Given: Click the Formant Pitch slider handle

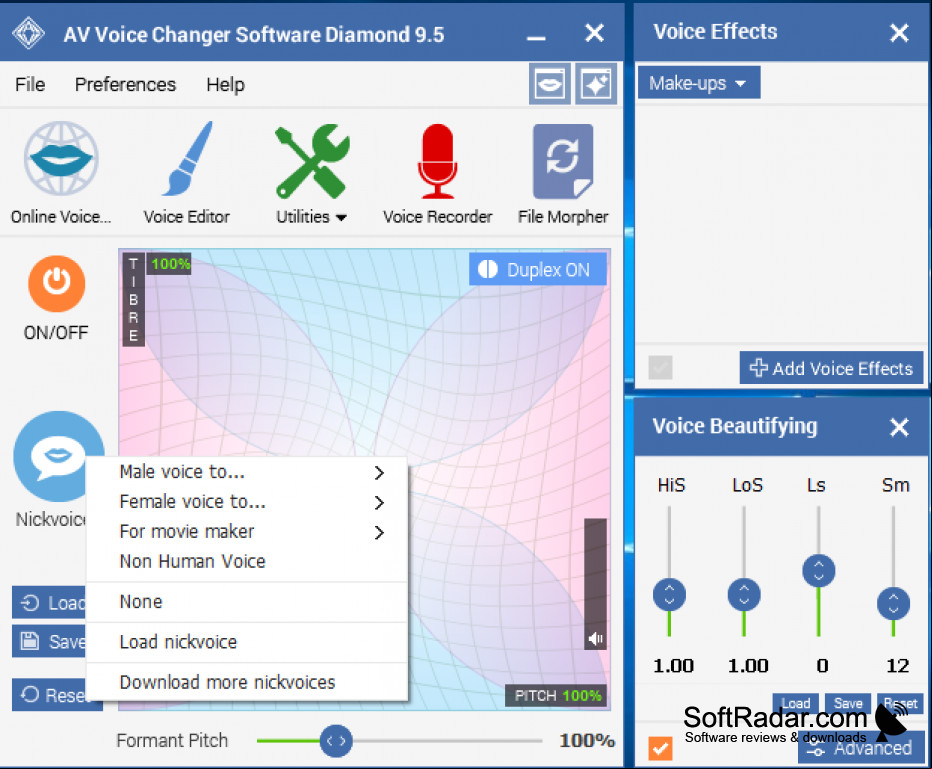Looking at the screenshot, I should click(336, 740).
